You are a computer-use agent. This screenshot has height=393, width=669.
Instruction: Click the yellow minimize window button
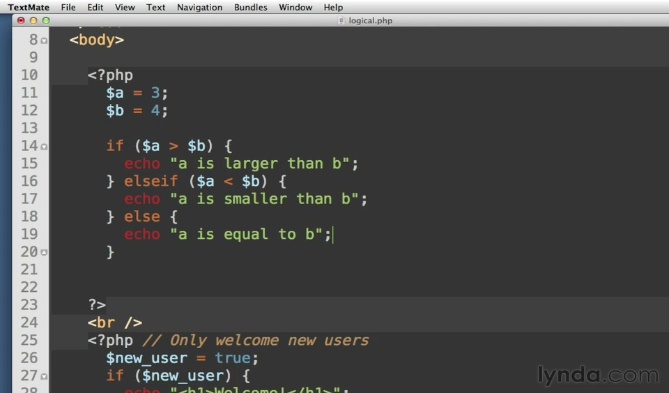click(33, 20)
